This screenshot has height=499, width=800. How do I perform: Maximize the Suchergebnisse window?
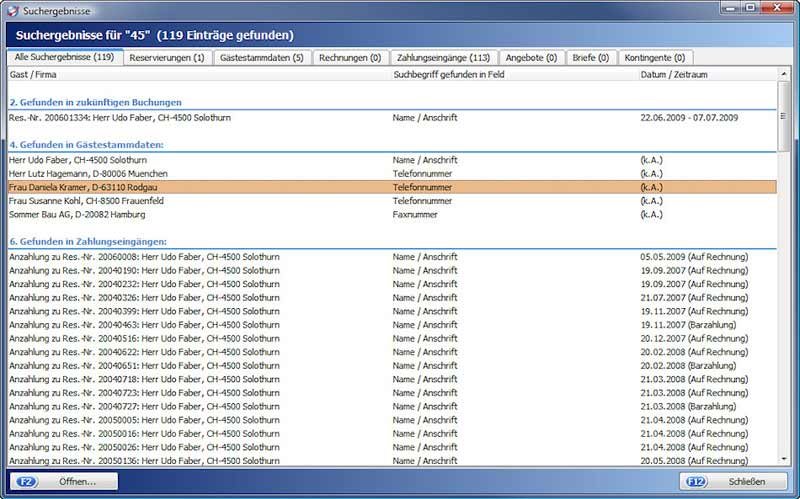(750, 7)
